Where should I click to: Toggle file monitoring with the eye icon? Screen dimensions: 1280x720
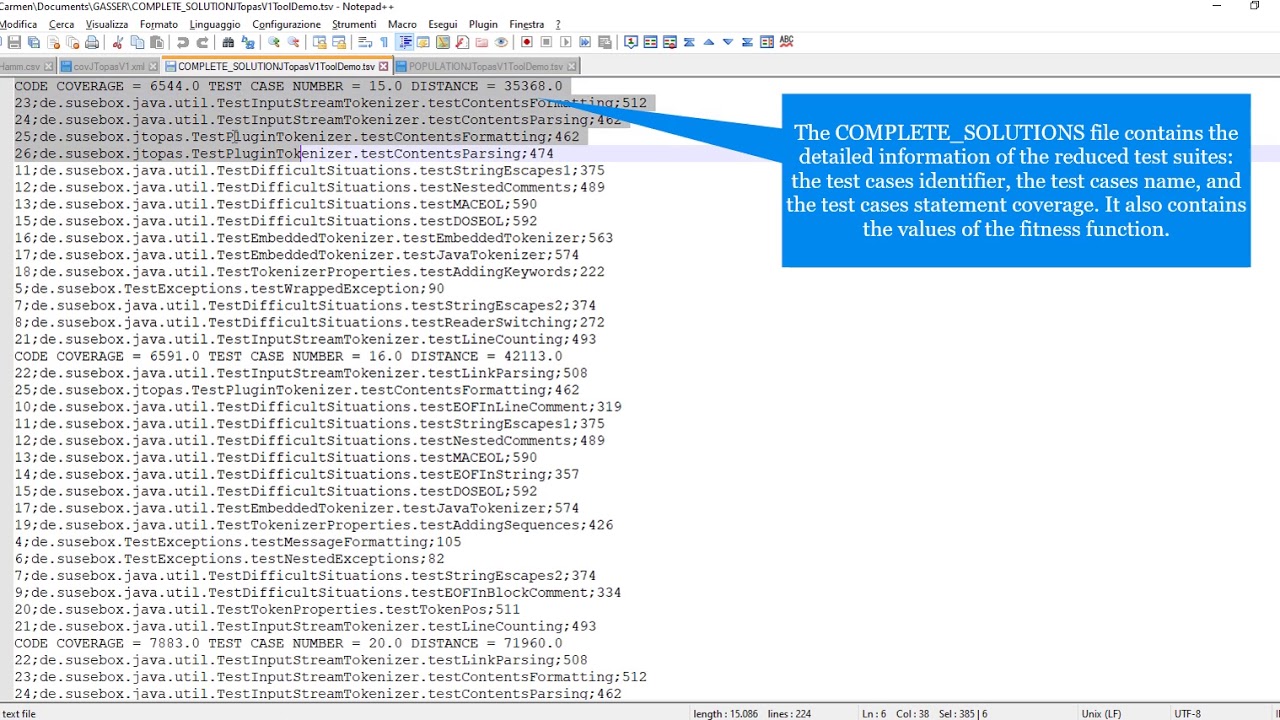click(x=501, y=42)
